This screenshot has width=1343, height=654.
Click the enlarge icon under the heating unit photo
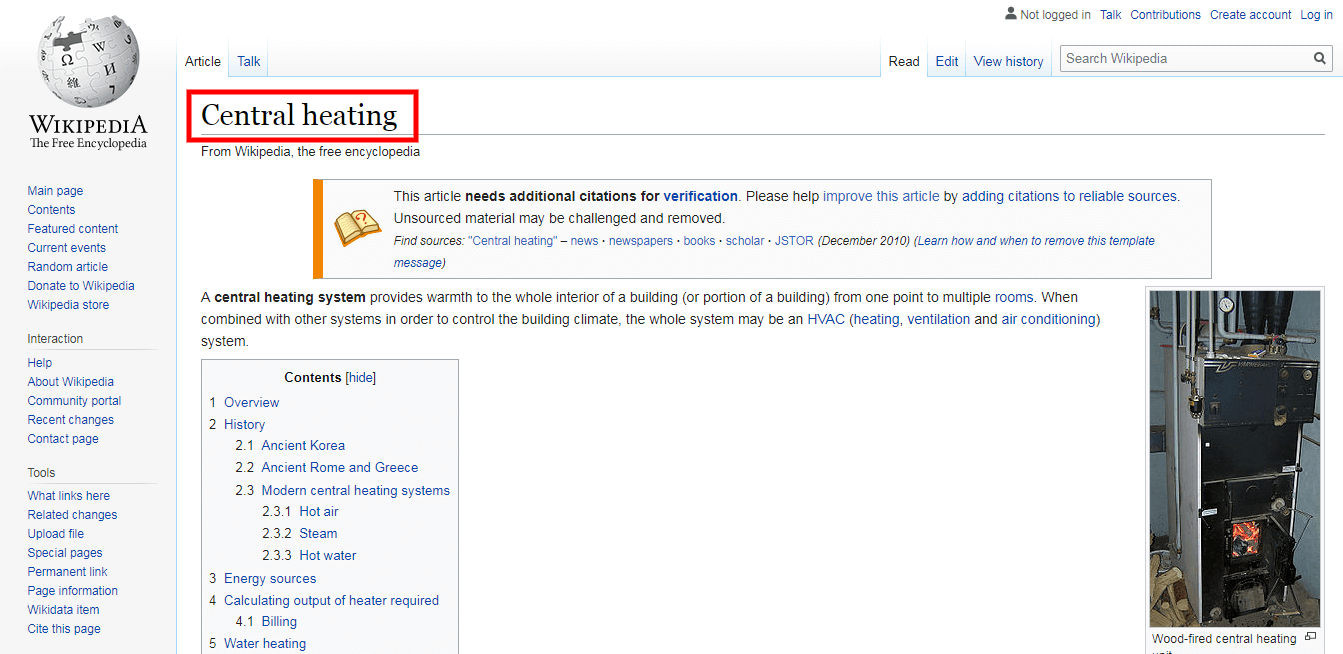[1310, 637]
